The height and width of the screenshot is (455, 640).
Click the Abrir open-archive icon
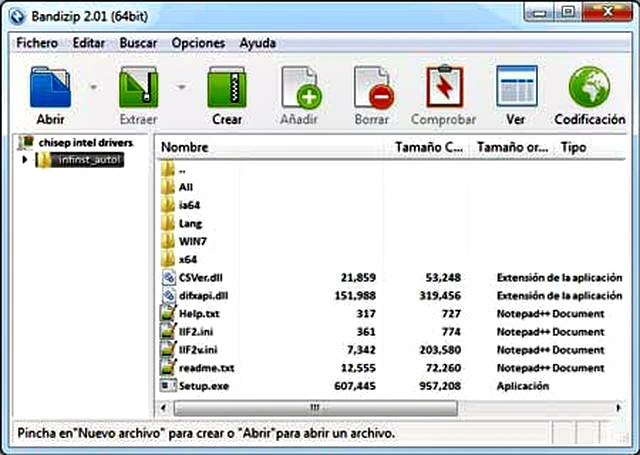point(51,87)
